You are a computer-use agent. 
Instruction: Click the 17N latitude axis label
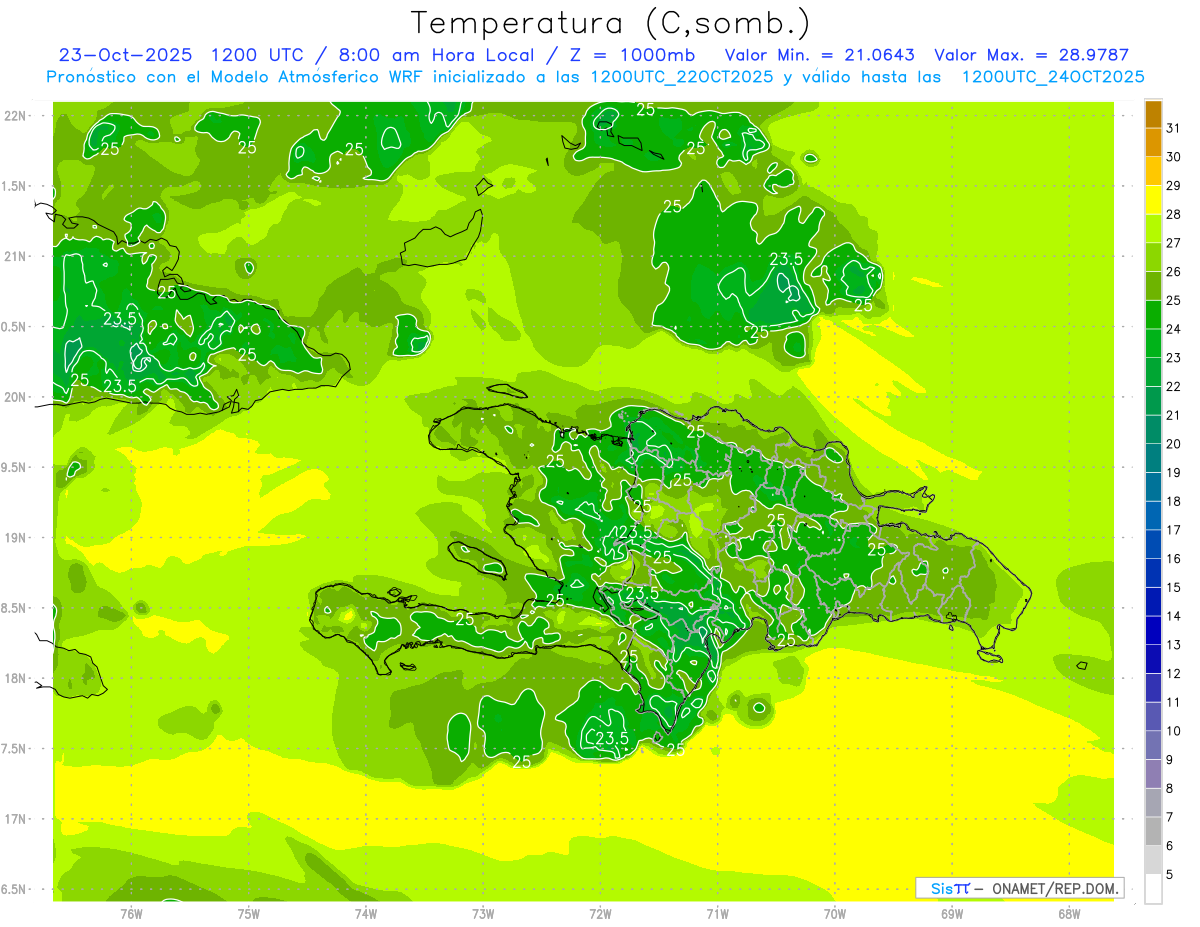[x=15, y=819]
